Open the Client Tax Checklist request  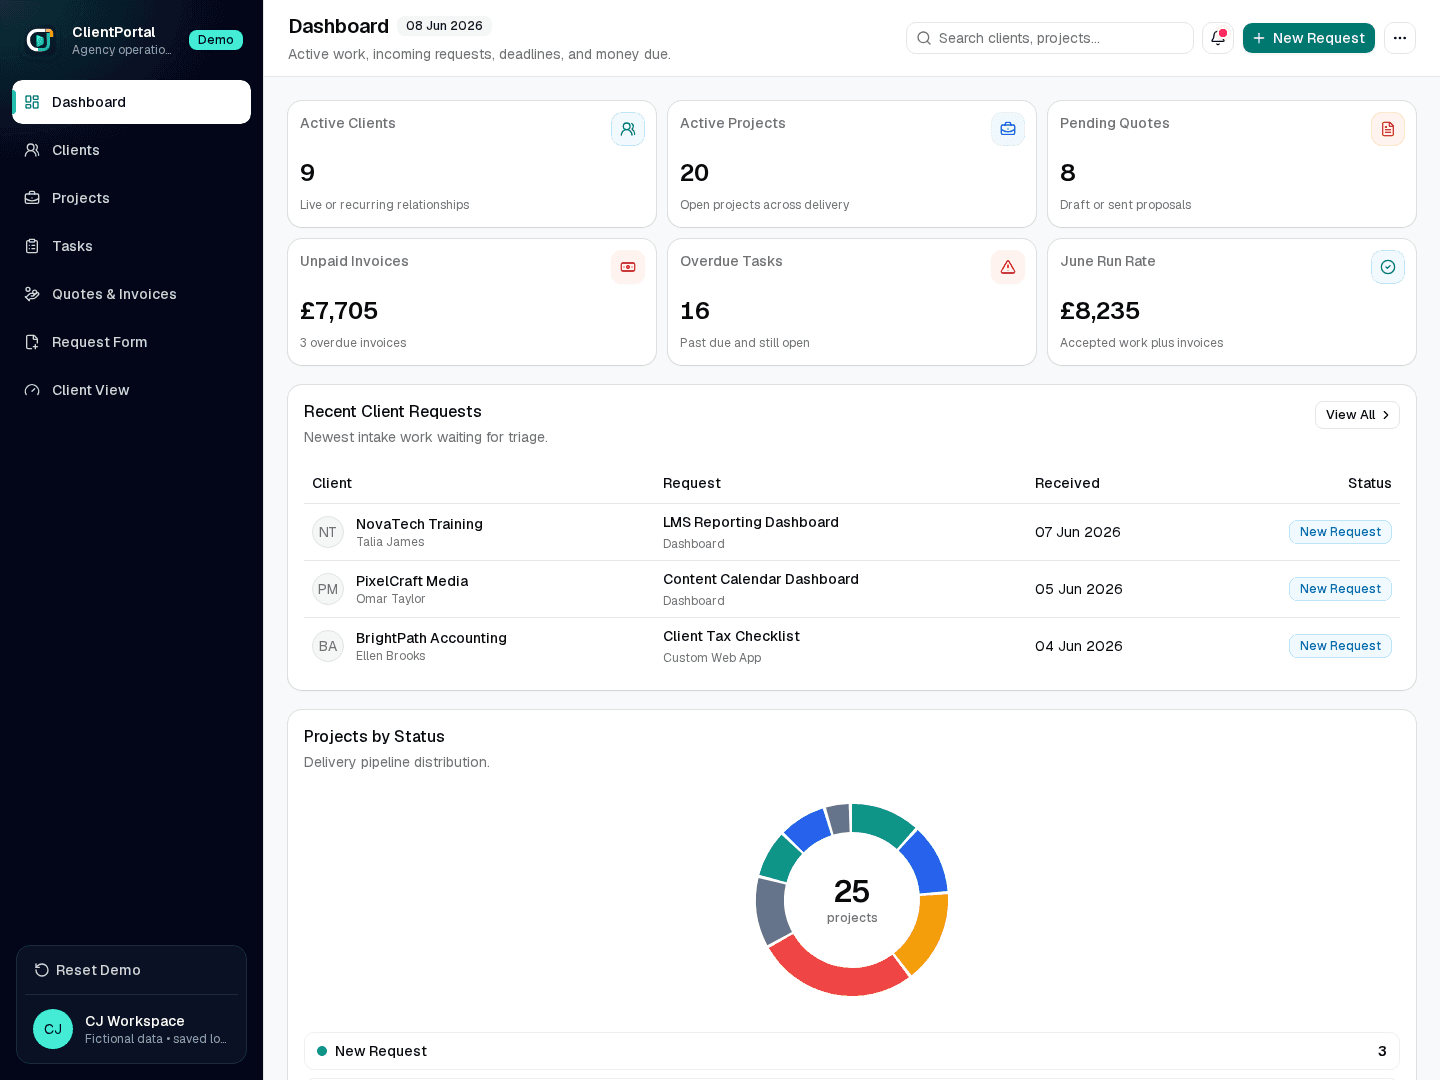click(x=731, y=636)
